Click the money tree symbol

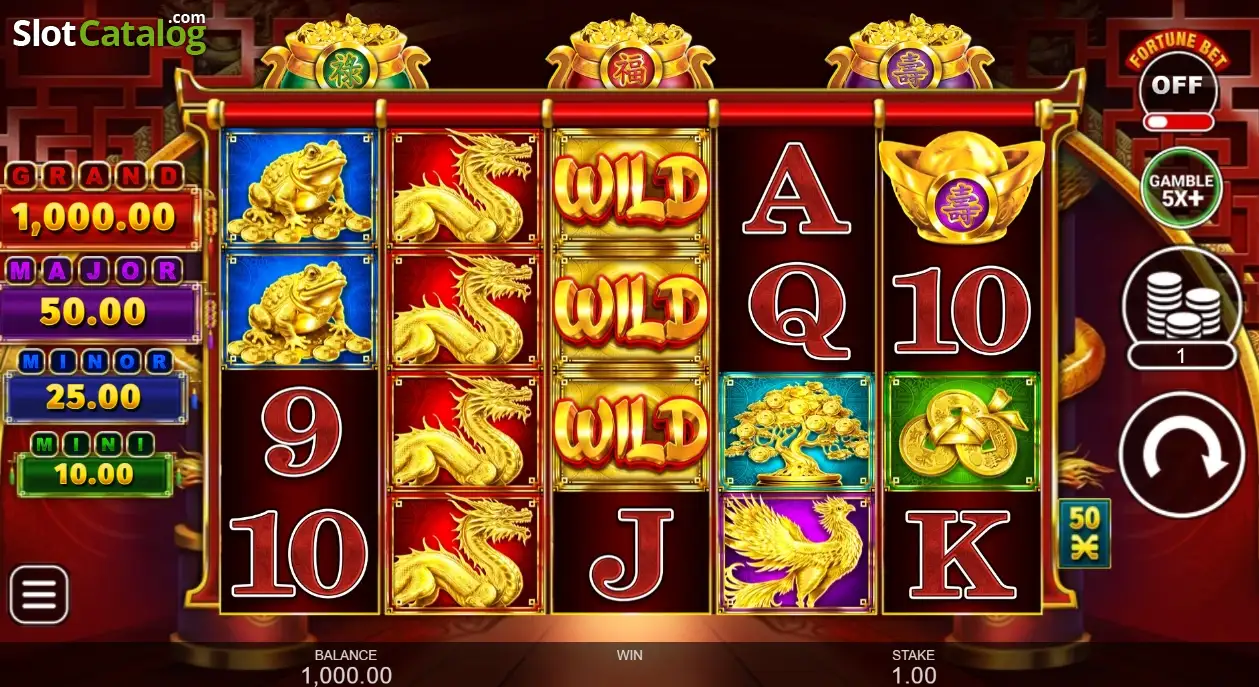(796, 431)
